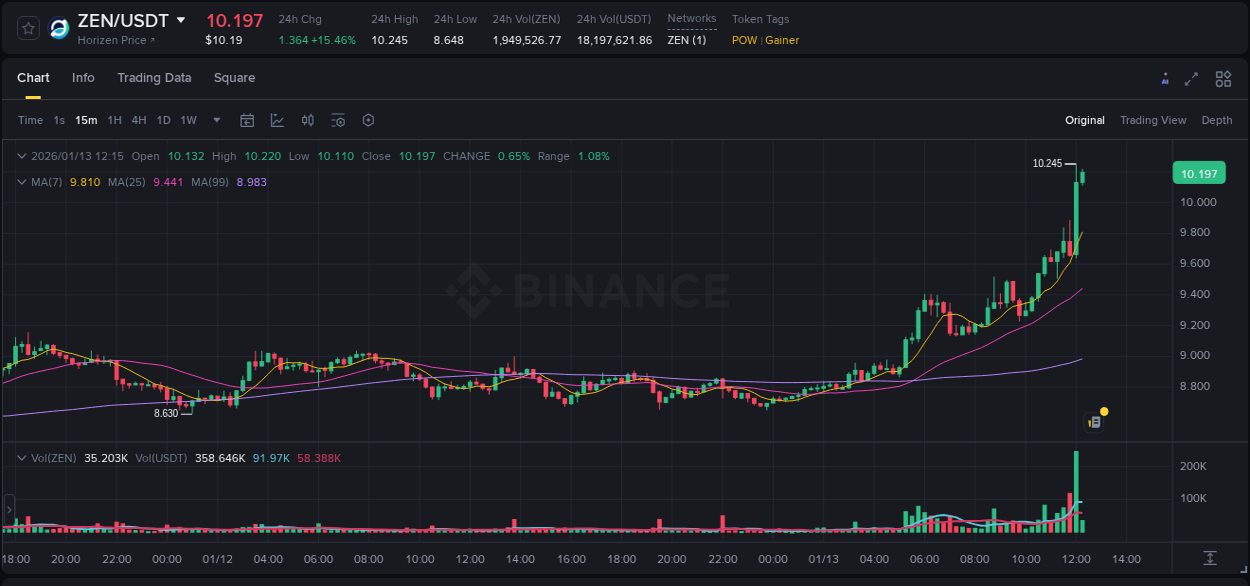1250x586 pixels.
Task: Open the indicator display options icon
Action: pyautogui.click(x=338, y=119)
